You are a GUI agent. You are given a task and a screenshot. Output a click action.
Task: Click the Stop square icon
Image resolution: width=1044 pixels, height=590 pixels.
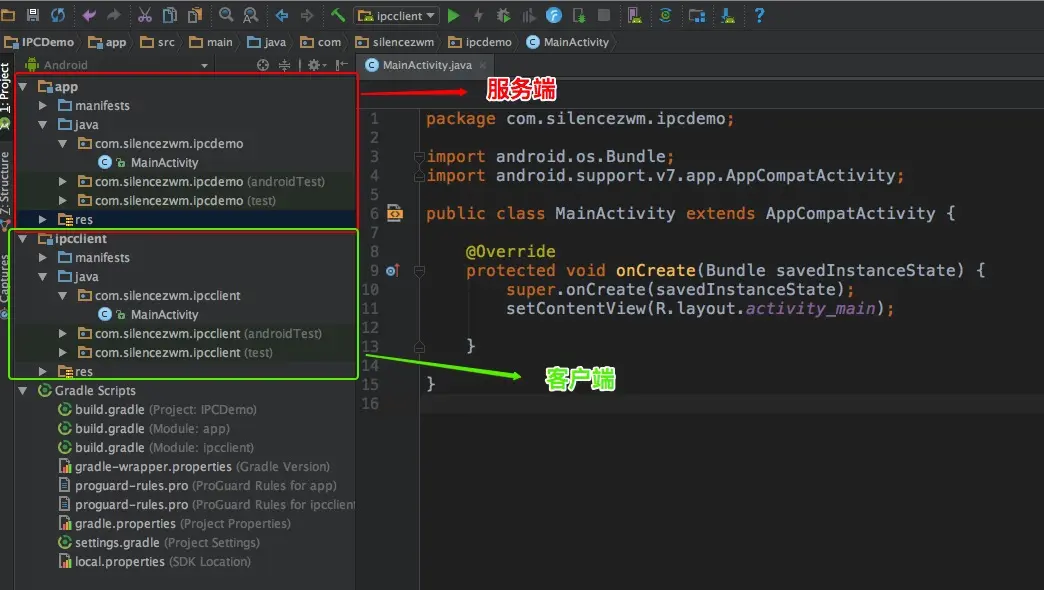pyautogui.click(x=604, y=15)
